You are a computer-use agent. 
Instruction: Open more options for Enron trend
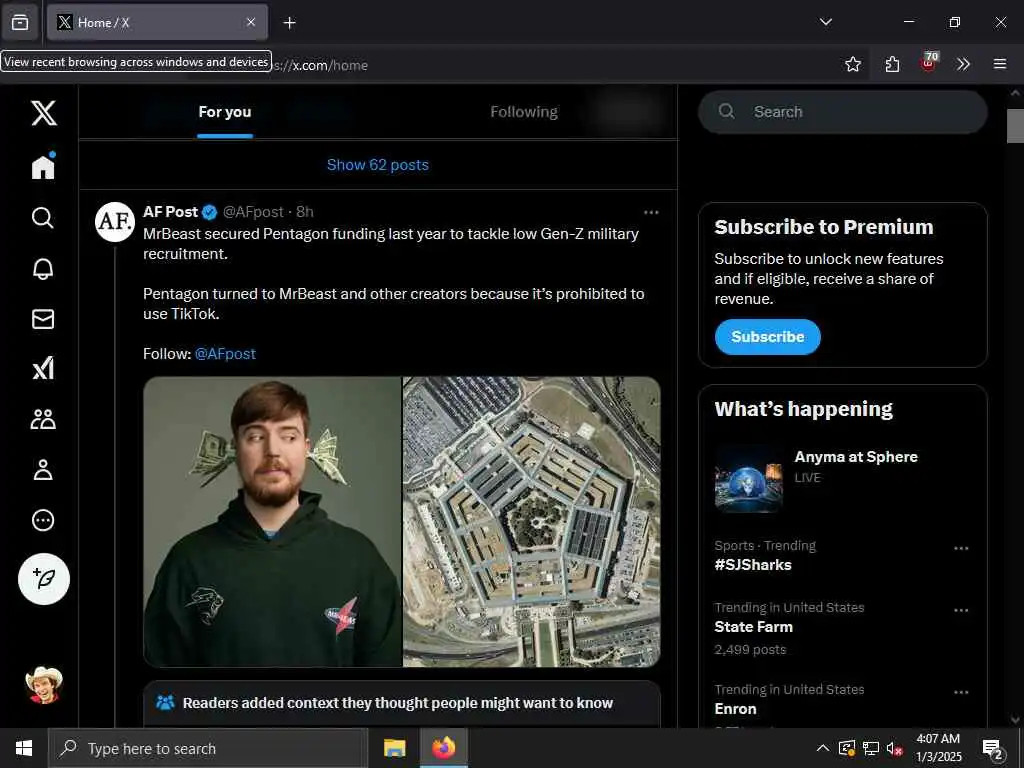(x=961, y=692)
